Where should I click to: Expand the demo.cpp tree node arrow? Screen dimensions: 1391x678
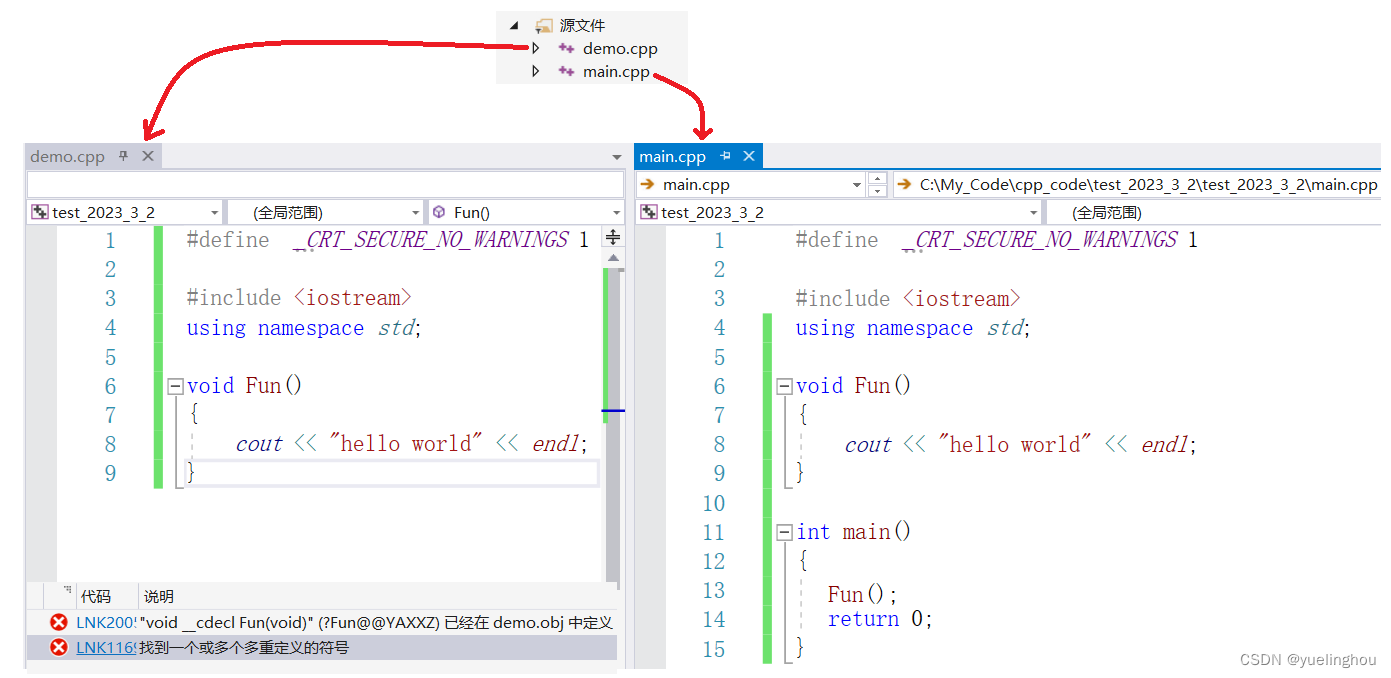536,48
